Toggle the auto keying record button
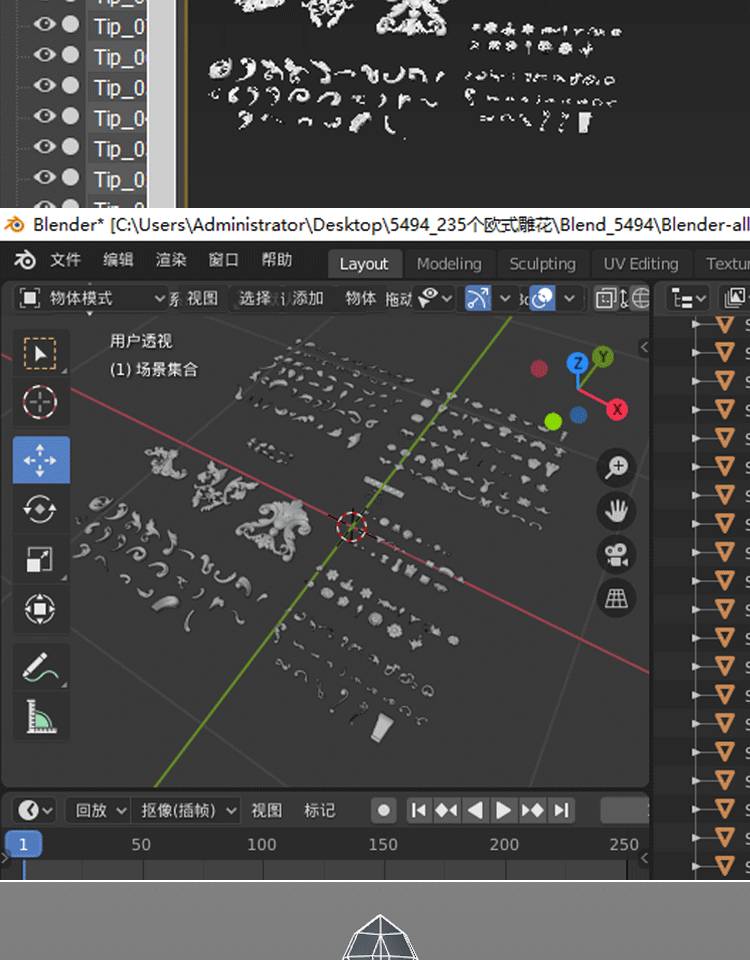 (x=383, y=810)
